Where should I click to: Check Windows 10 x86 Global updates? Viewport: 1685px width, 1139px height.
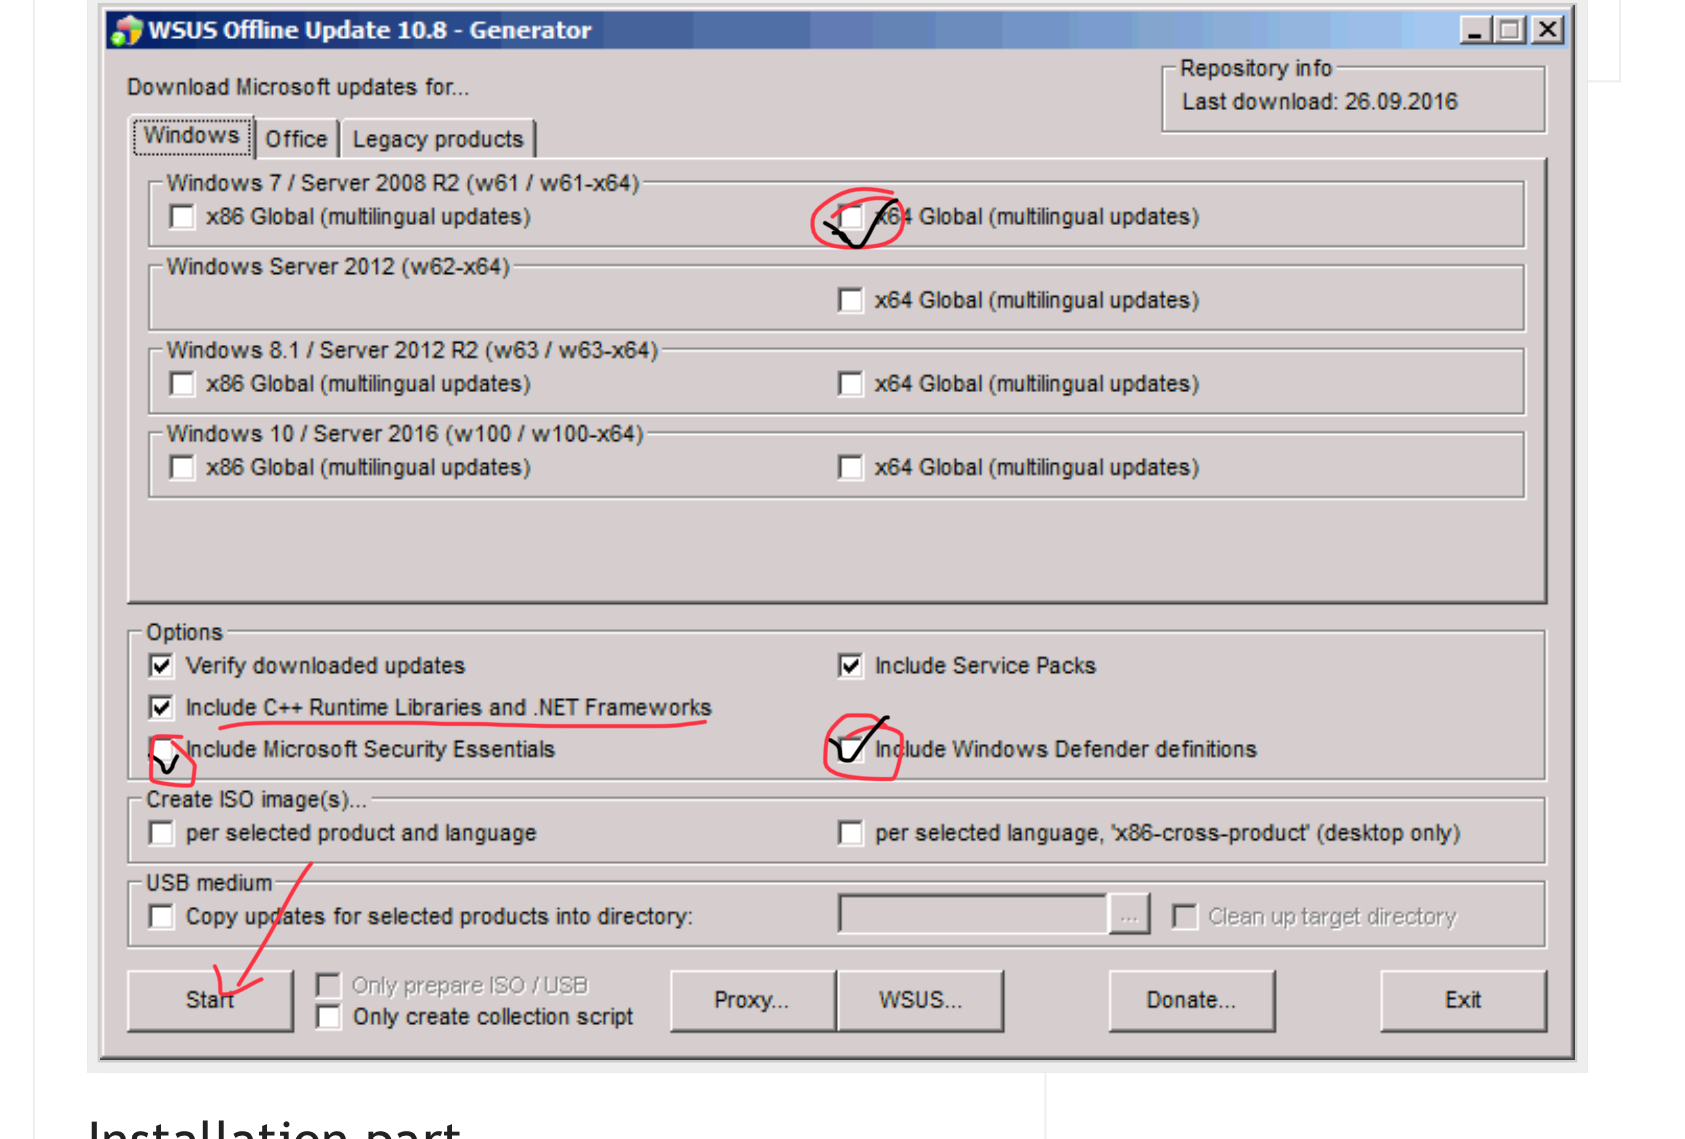[182, 467]
